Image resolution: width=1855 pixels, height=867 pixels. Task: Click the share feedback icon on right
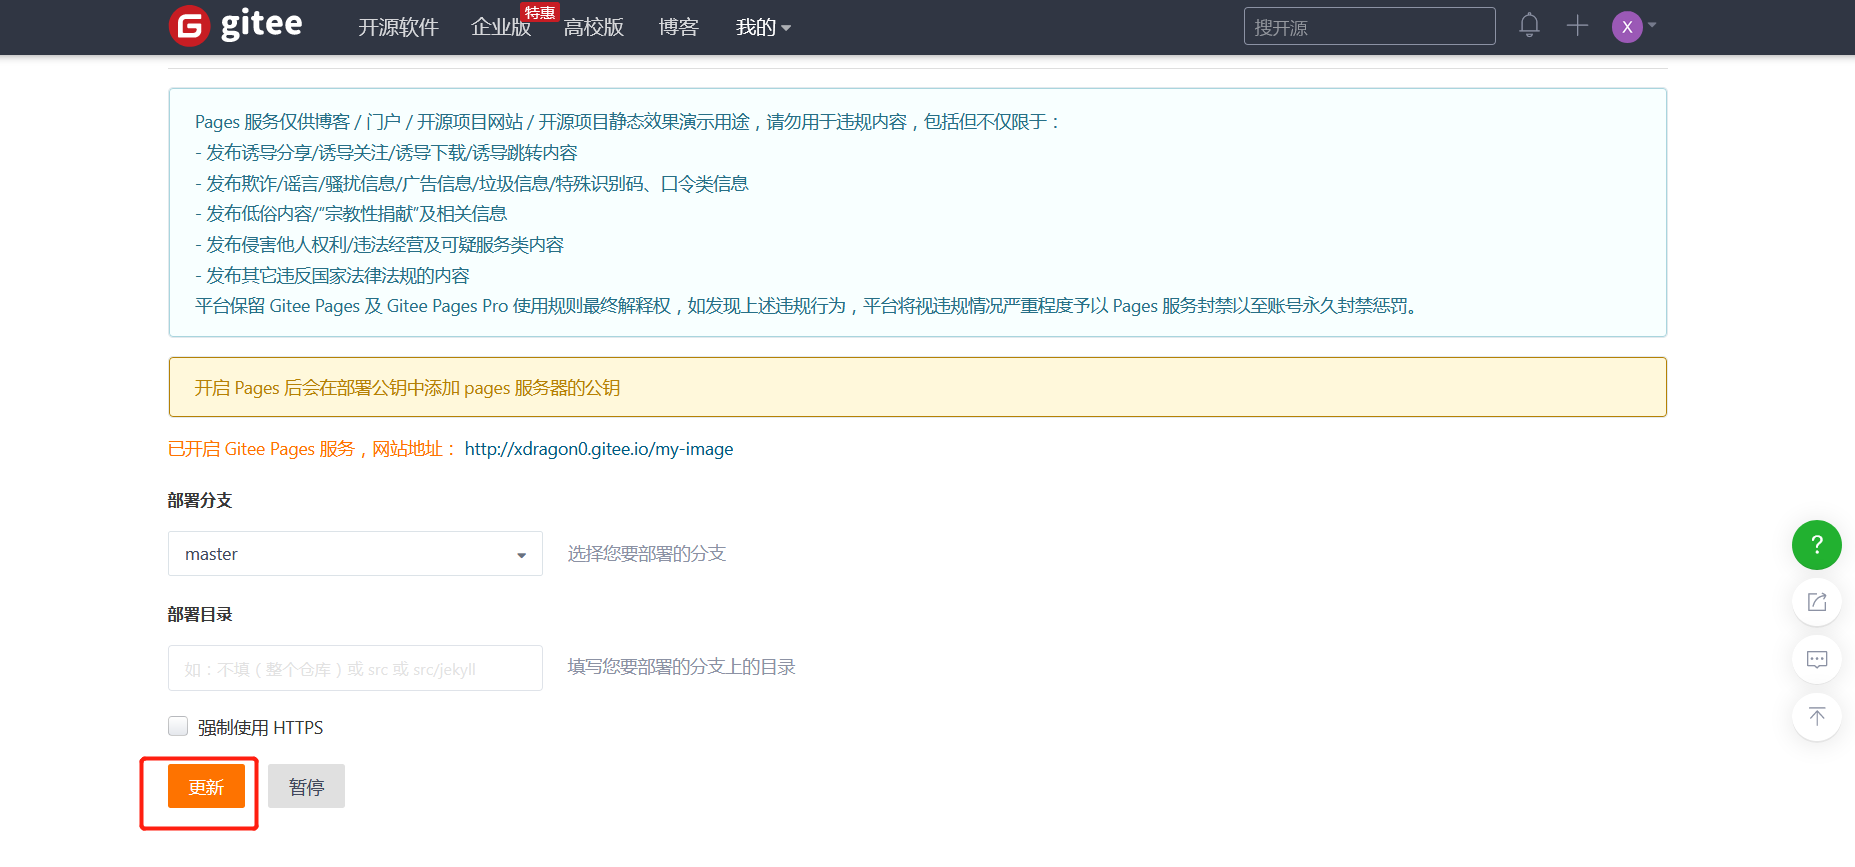pos(1817,602)
